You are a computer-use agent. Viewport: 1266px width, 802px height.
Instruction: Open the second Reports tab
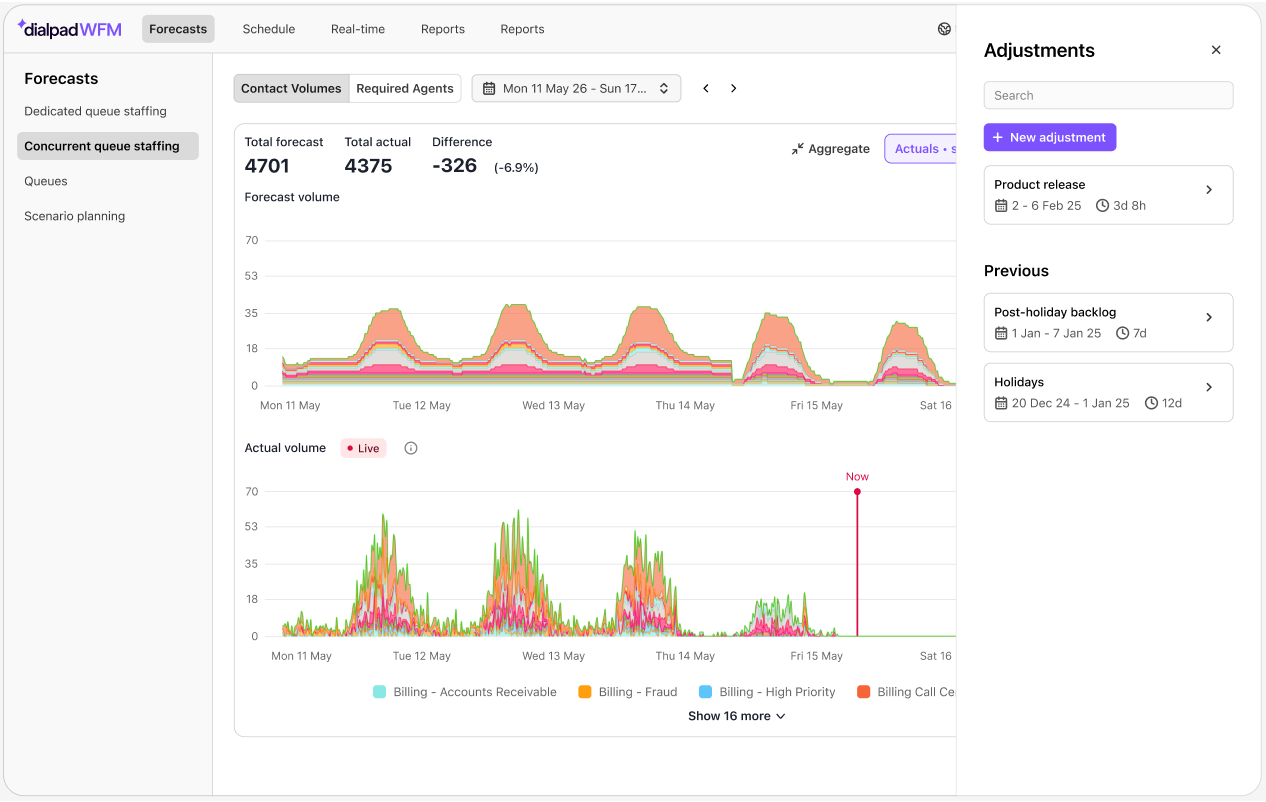click(x=523, y=29)
